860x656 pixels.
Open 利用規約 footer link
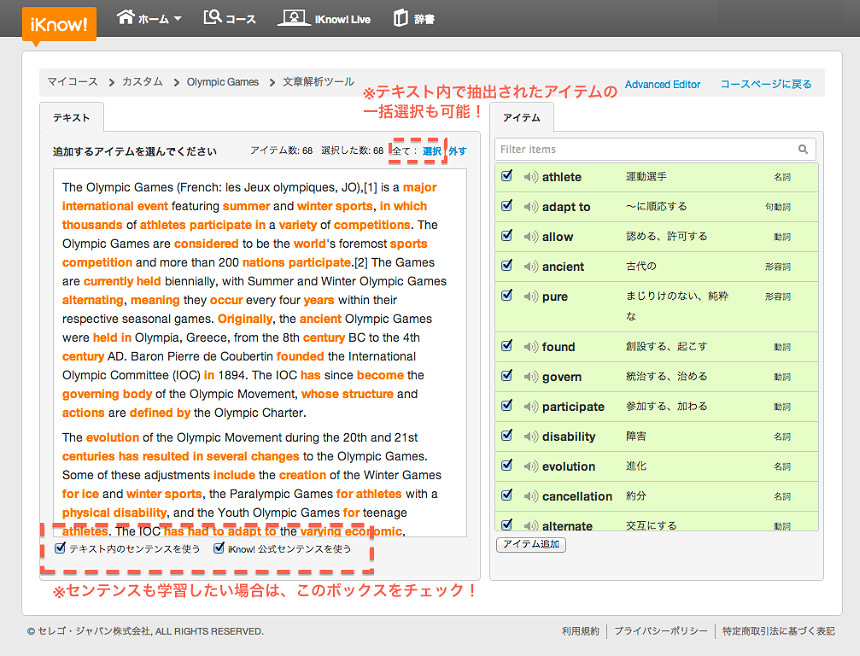coord(580,631)
